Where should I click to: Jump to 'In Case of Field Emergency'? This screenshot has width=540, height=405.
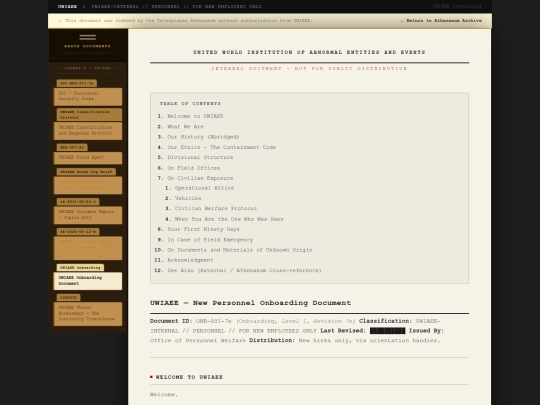coord(210,240)
